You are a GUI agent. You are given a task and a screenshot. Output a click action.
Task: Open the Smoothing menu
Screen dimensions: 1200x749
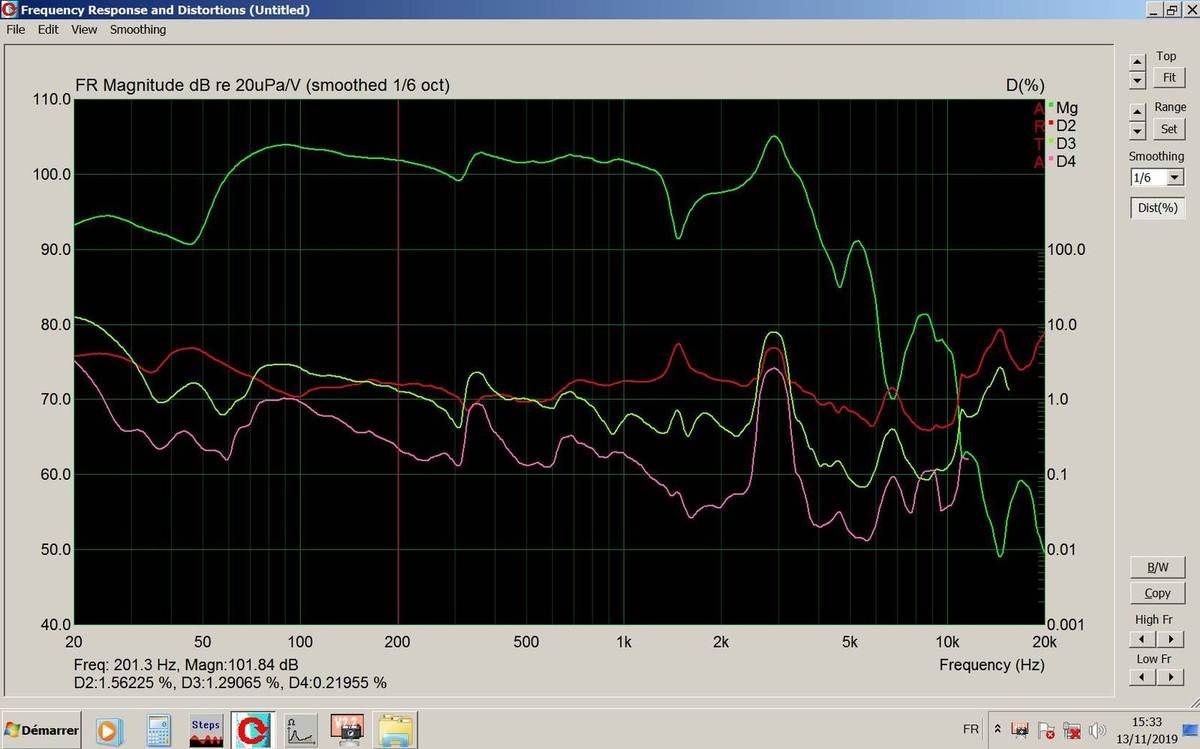point(137,30)
